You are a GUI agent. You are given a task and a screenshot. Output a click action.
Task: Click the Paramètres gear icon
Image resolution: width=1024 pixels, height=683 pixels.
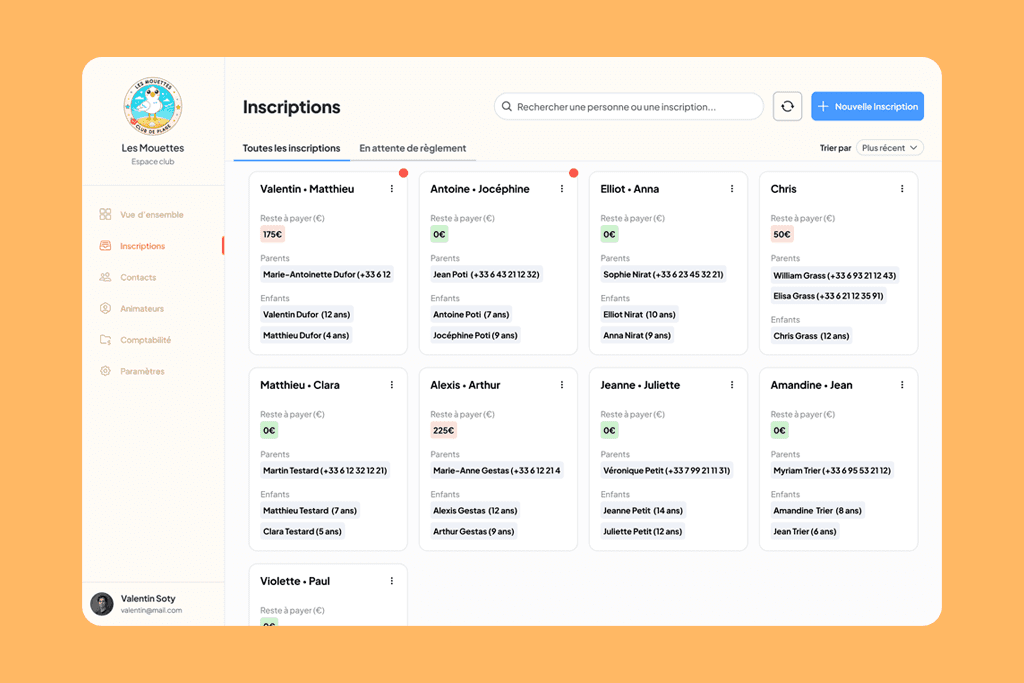105,371
